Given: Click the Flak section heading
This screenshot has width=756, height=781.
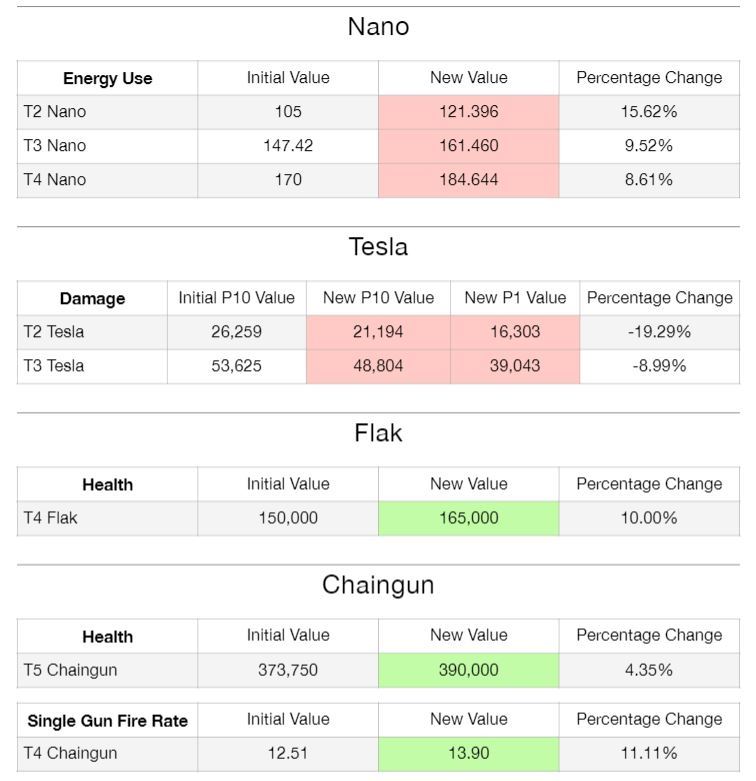Looking at the screenshot, I should [x=378, y=433].
